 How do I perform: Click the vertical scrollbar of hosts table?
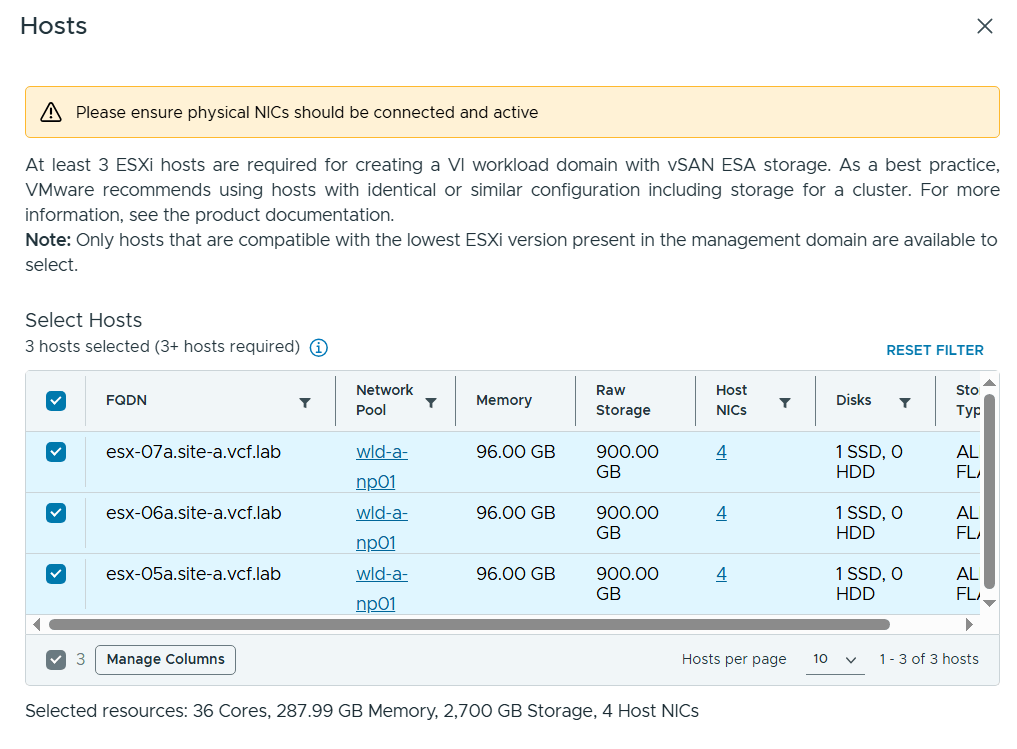[x=989, y=490]
